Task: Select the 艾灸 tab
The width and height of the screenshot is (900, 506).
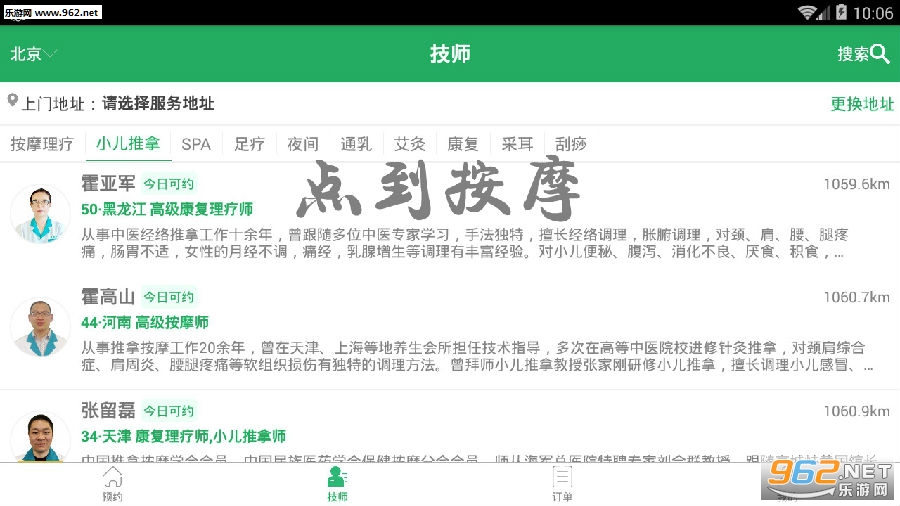Action: (x=409, y=144)
